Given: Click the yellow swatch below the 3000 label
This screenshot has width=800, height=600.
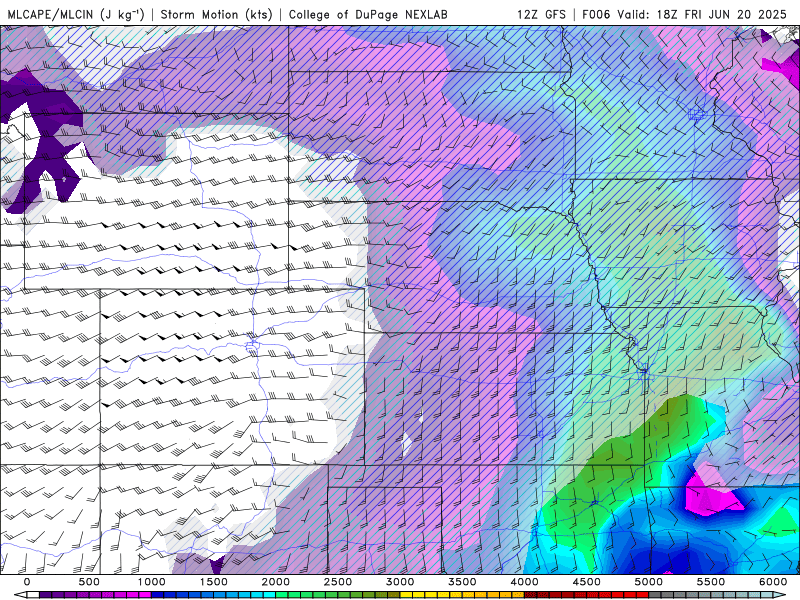Looking at the screenshot, I should (x=406, y=595).
